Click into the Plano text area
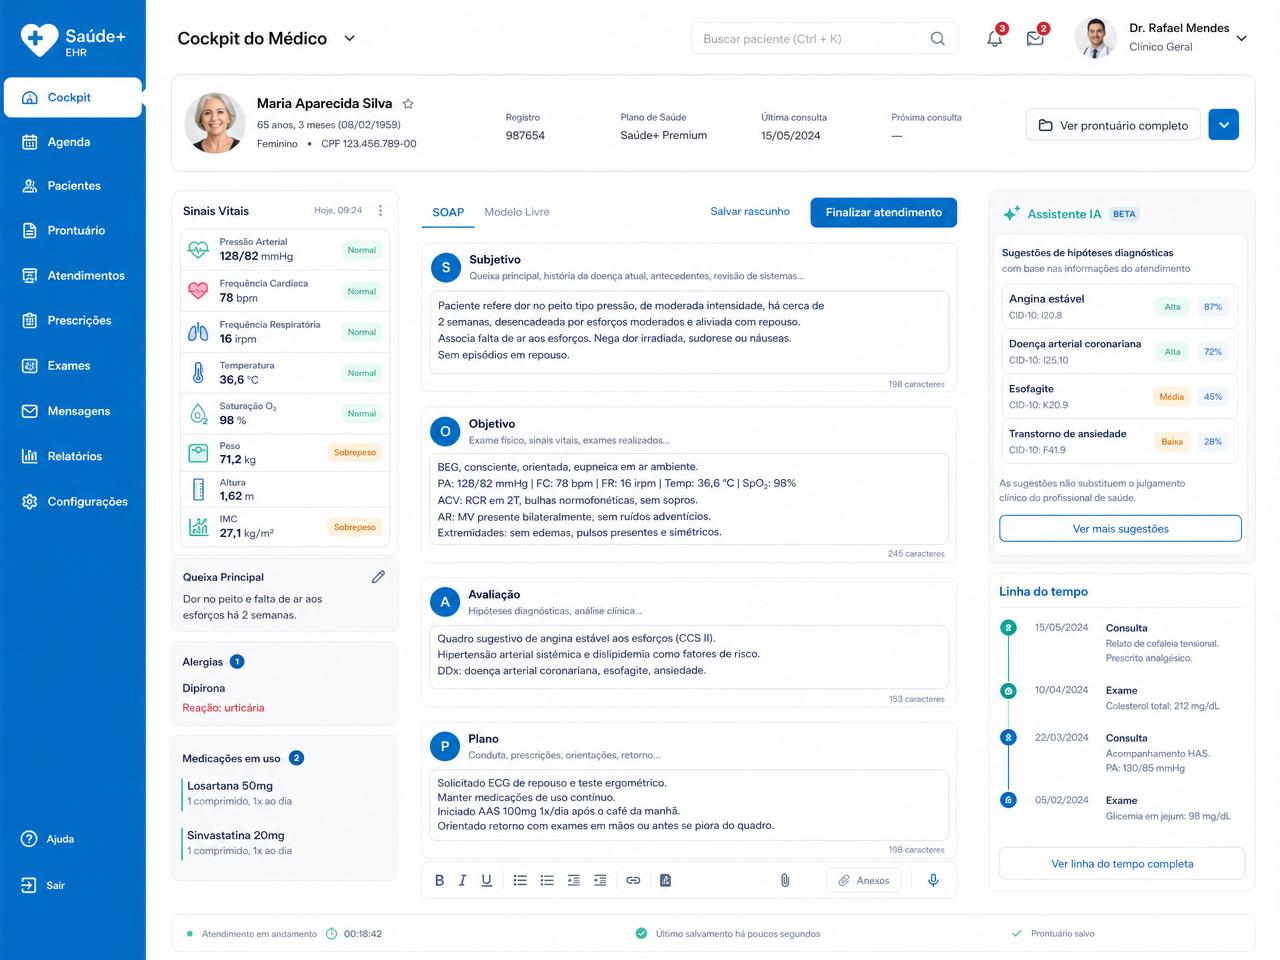Image resolution: width=1280 pixels, height=960 pixels. tap(689, 805)
